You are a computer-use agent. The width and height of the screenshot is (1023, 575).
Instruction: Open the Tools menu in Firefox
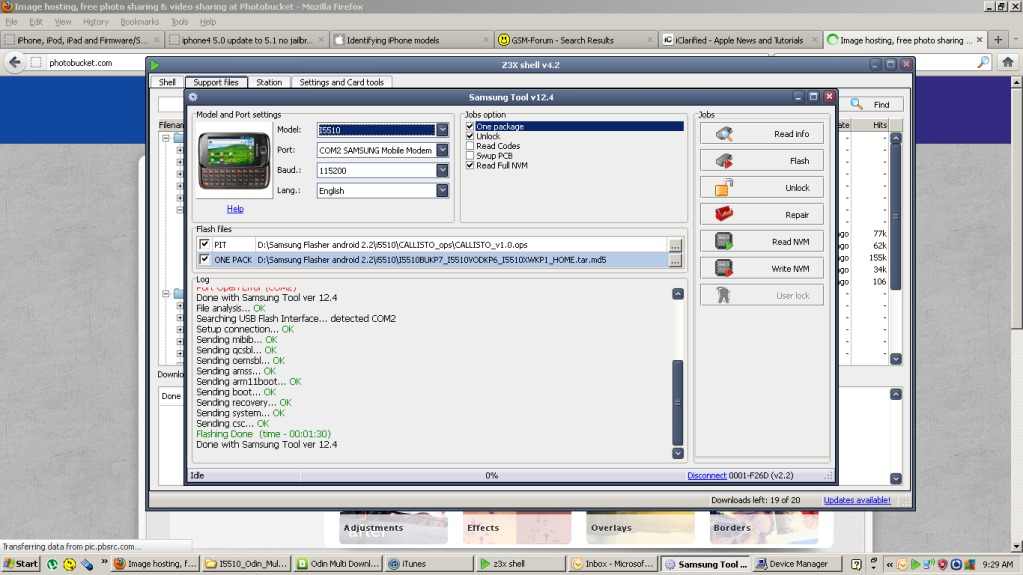coord(179,22)
